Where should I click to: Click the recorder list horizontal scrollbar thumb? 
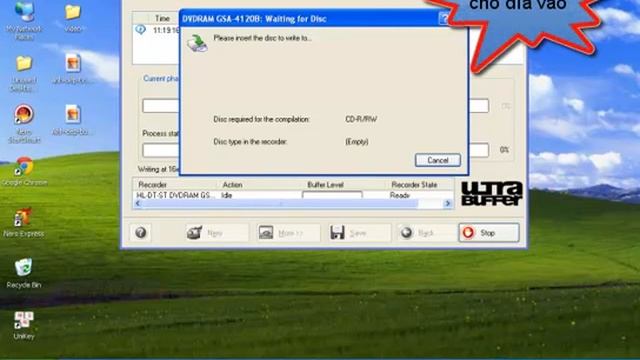pyautogui.click(x=280, y=203)
